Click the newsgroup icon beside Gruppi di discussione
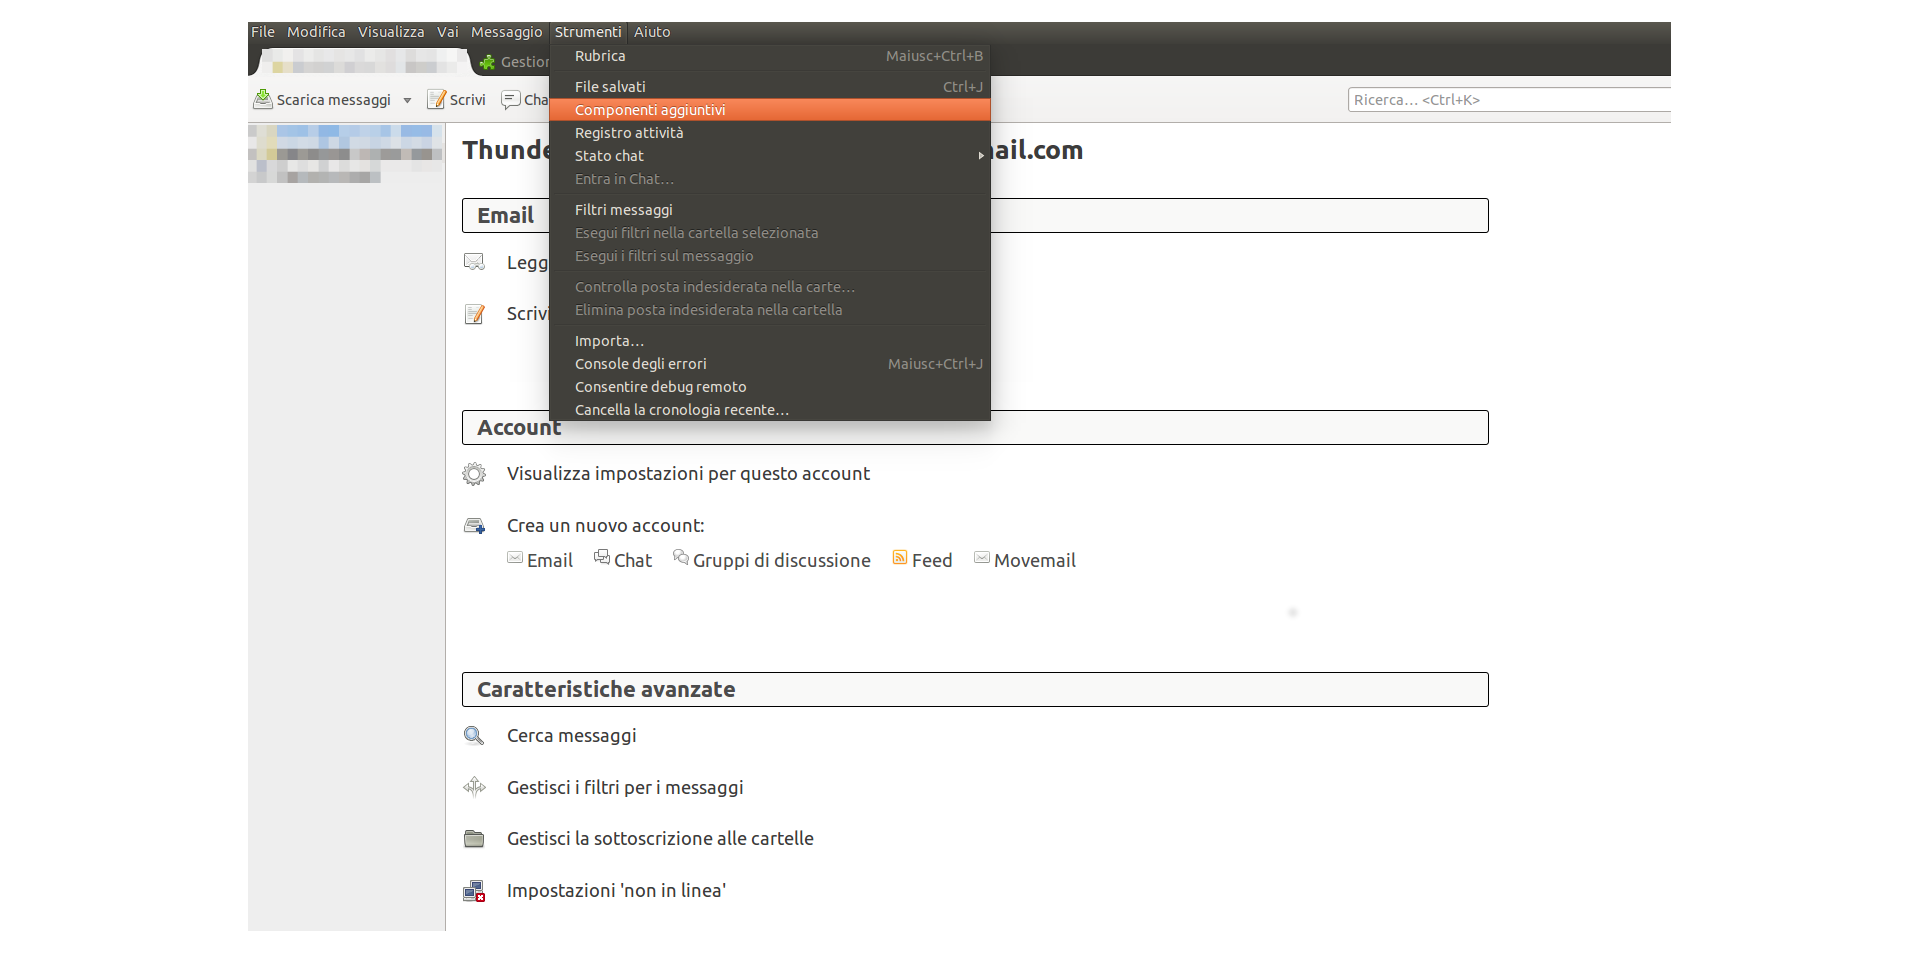This screenshot has height=953, width=1920. (681, 557)
